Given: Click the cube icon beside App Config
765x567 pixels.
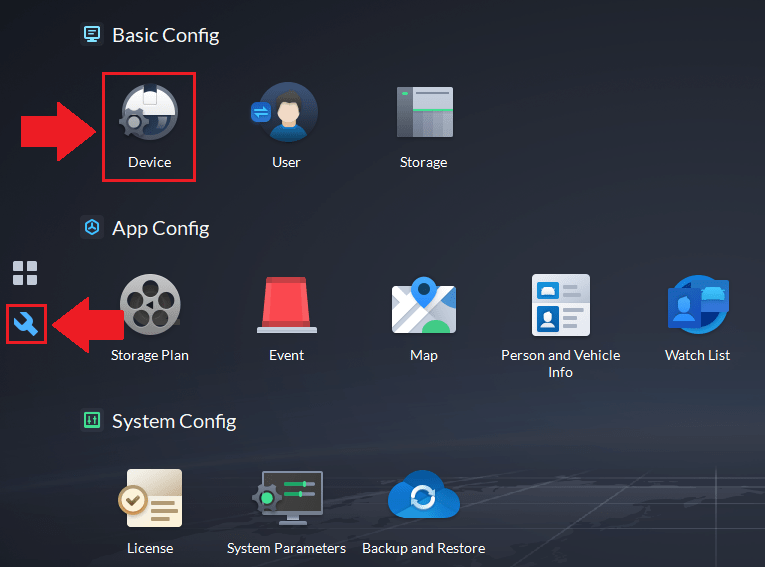Looking at the screenshot, I should click(92, 228).
